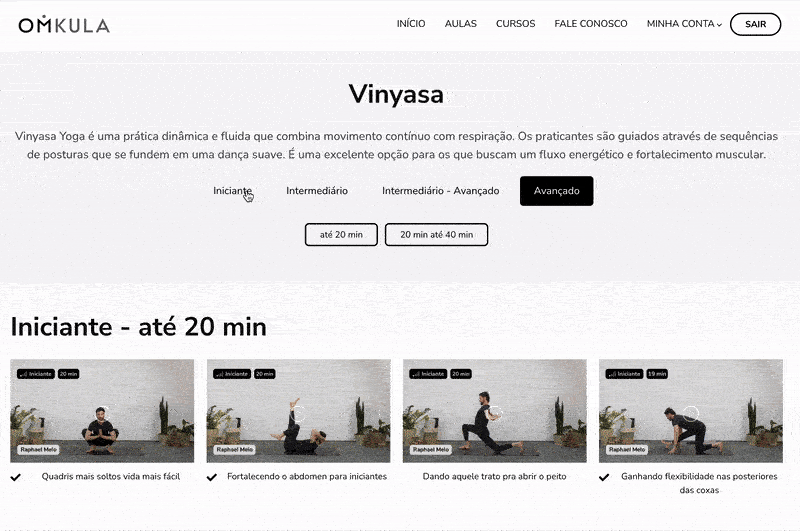Play Dando aquele trato pra abrir o peito video

pyautogui.click(x=494, y=411)
